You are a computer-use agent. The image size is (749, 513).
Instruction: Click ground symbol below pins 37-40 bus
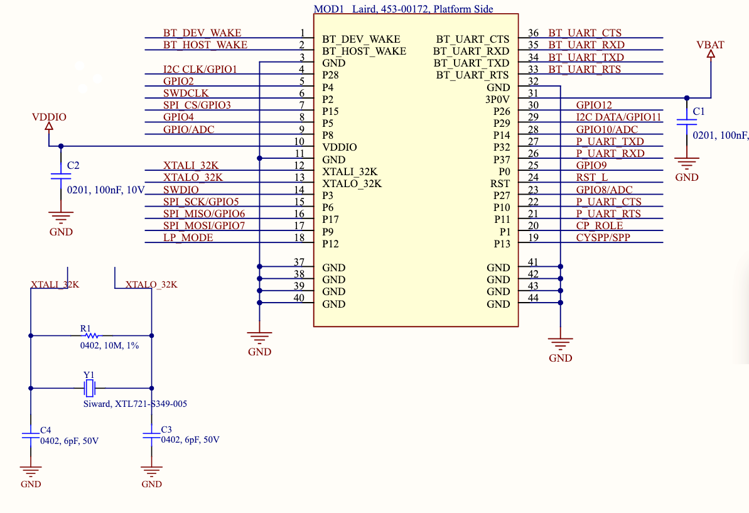click(x=259, y=338)
